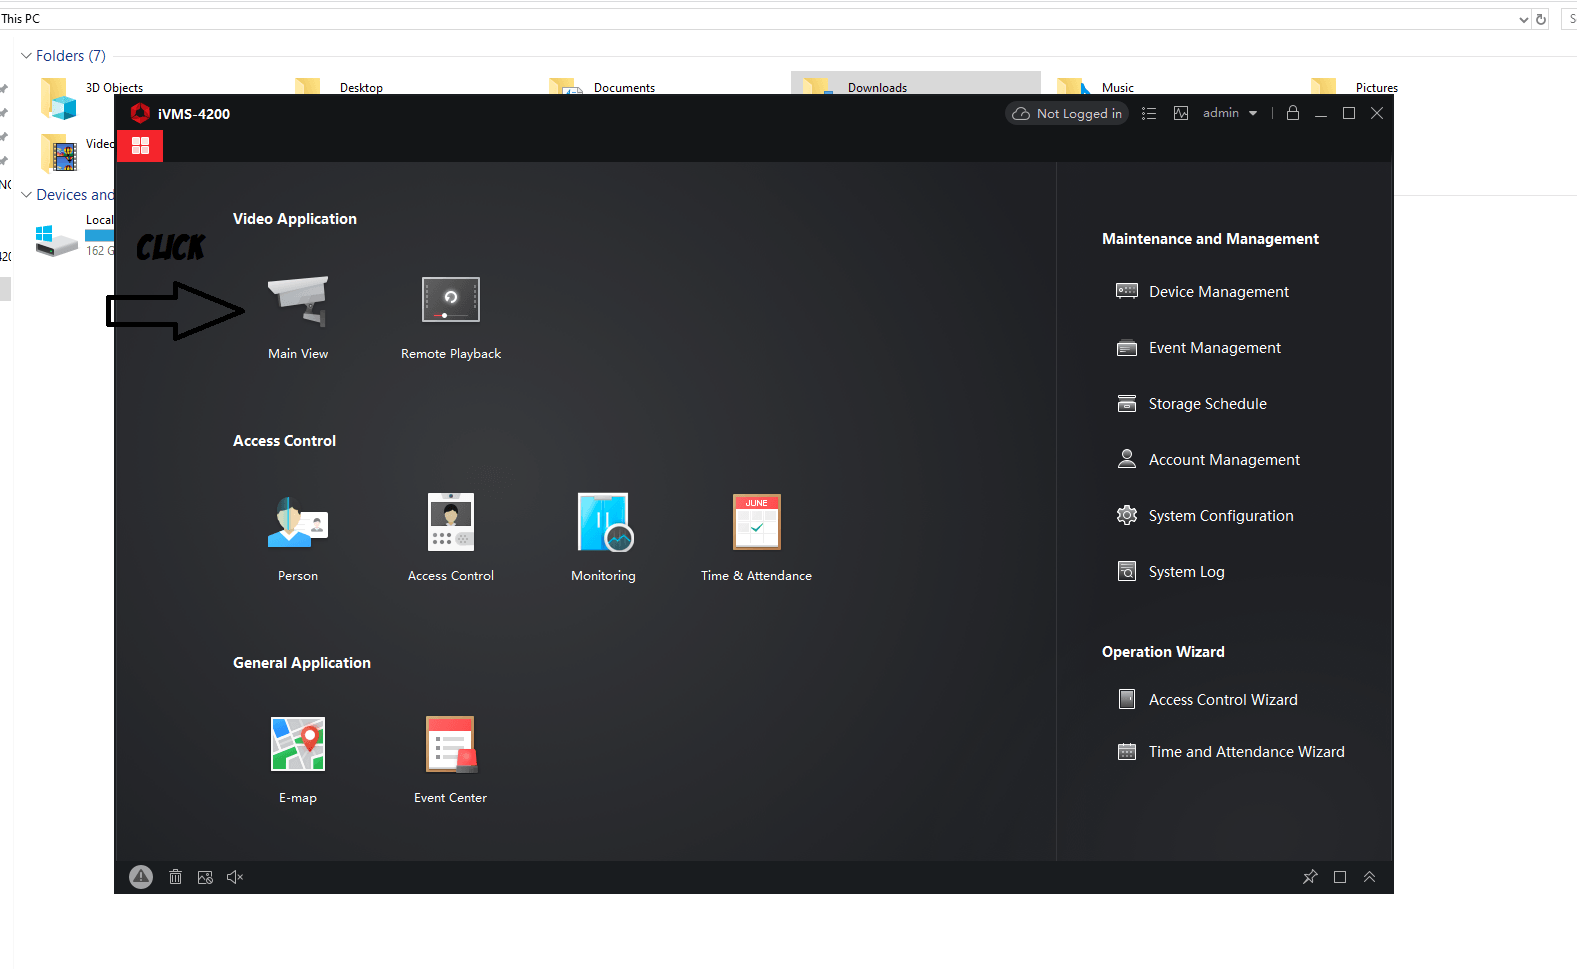Click the iVMS-4200 logo icon
The image size is (1577, 969).
pyautogui.click(x=140, y=113)
